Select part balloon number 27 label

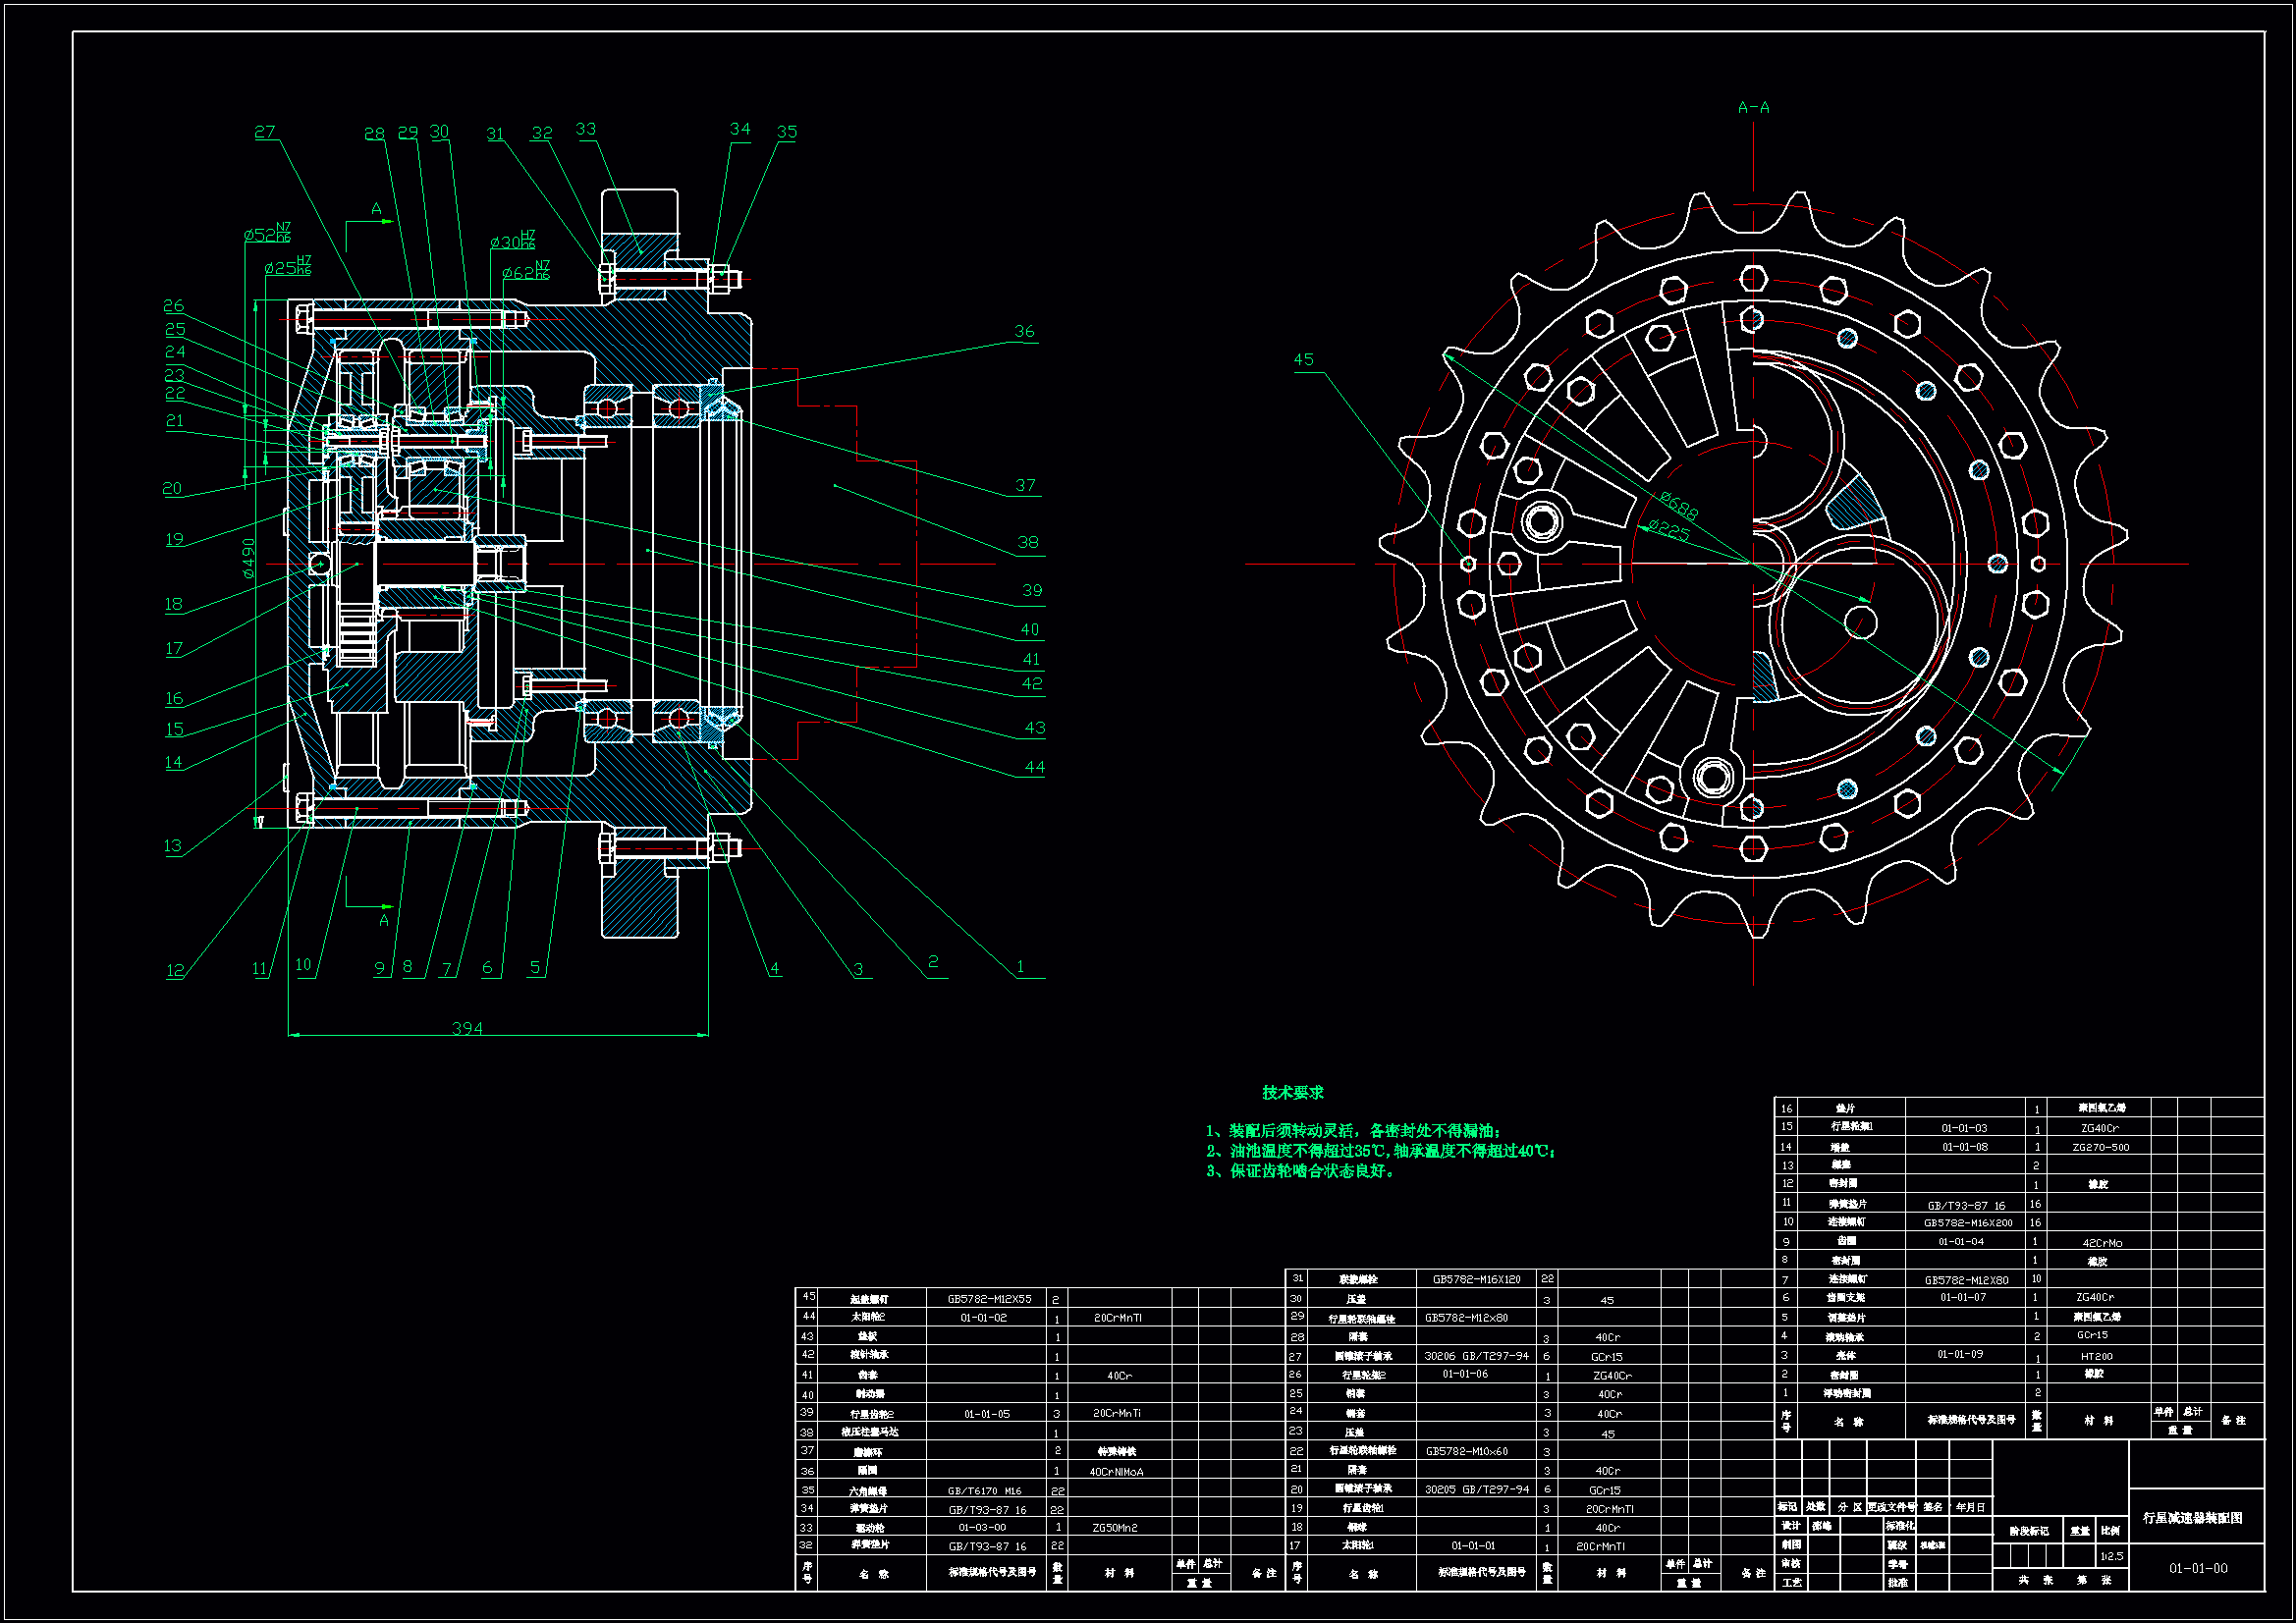pos(264,132)
